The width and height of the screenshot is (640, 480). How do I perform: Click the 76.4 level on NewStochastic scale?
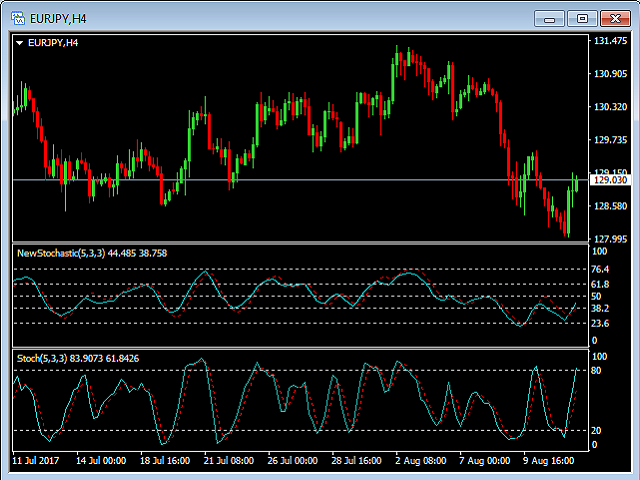(600, 270)
